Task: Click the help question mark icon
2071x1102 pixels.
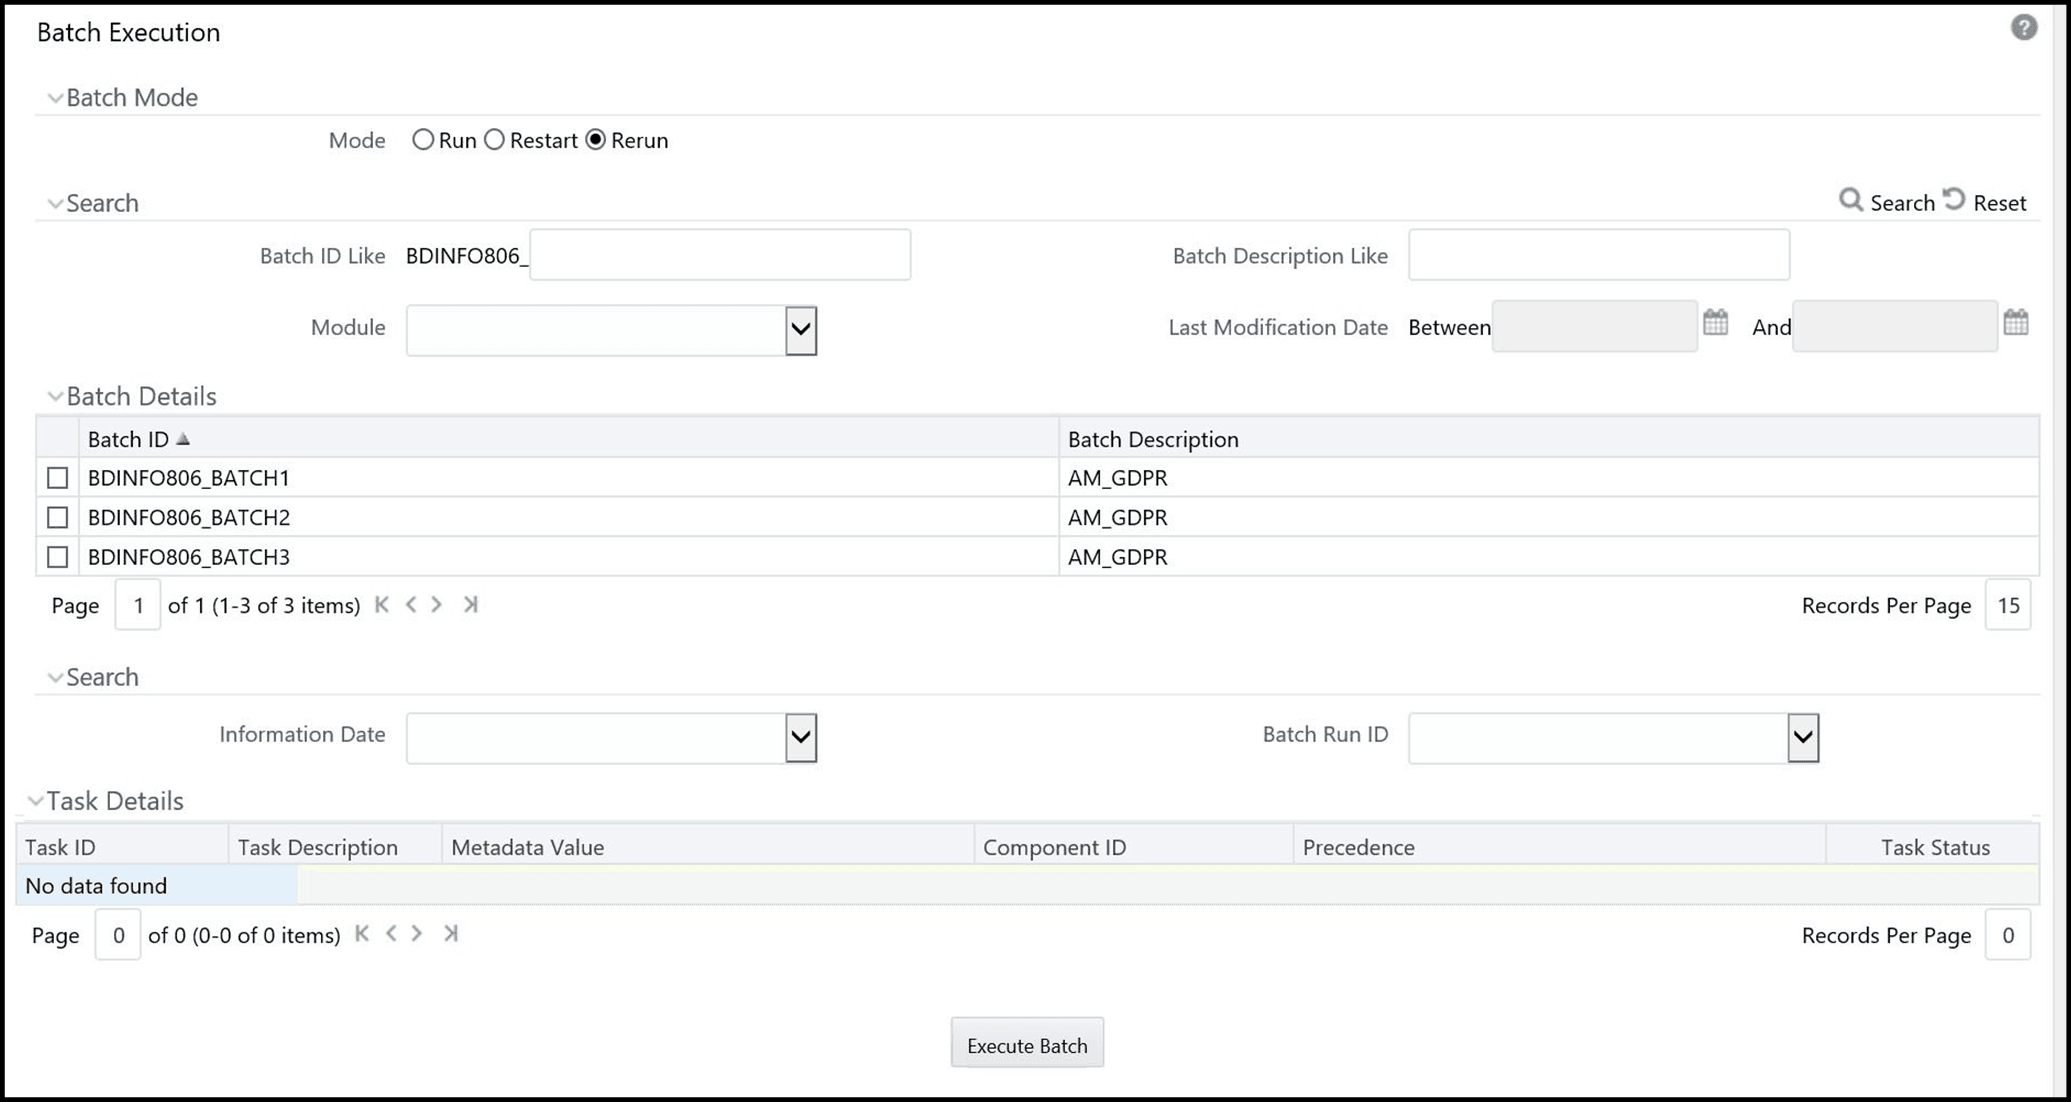Action: point(2023,28)
